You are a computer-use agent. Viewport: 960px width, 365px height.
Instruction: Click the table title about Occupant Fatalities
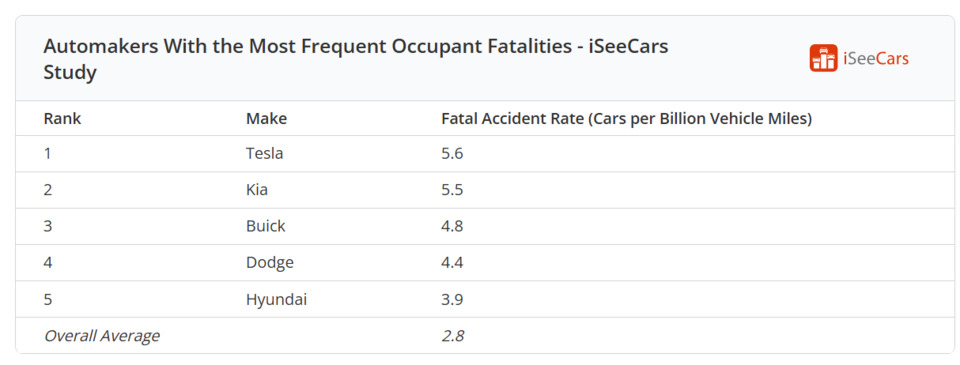pyautogui.click(x=355, y=59)
